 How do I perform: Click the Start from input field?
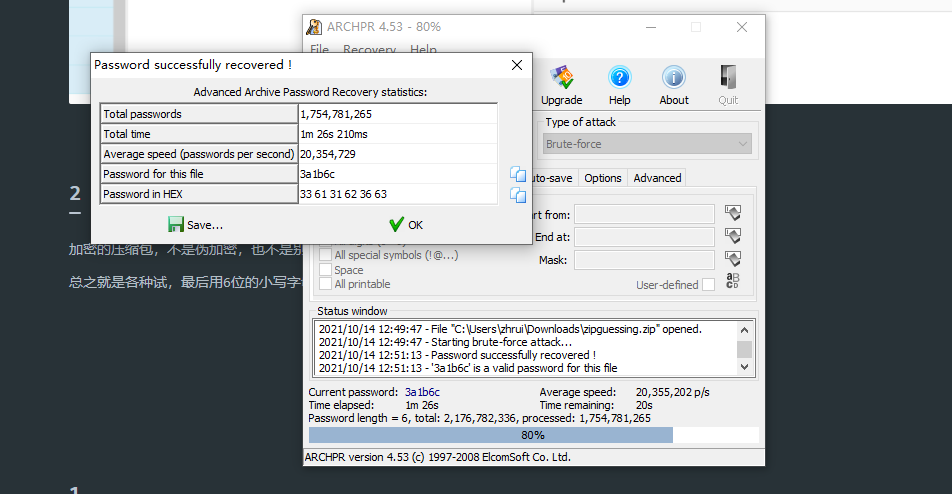(x=644, y=214)
